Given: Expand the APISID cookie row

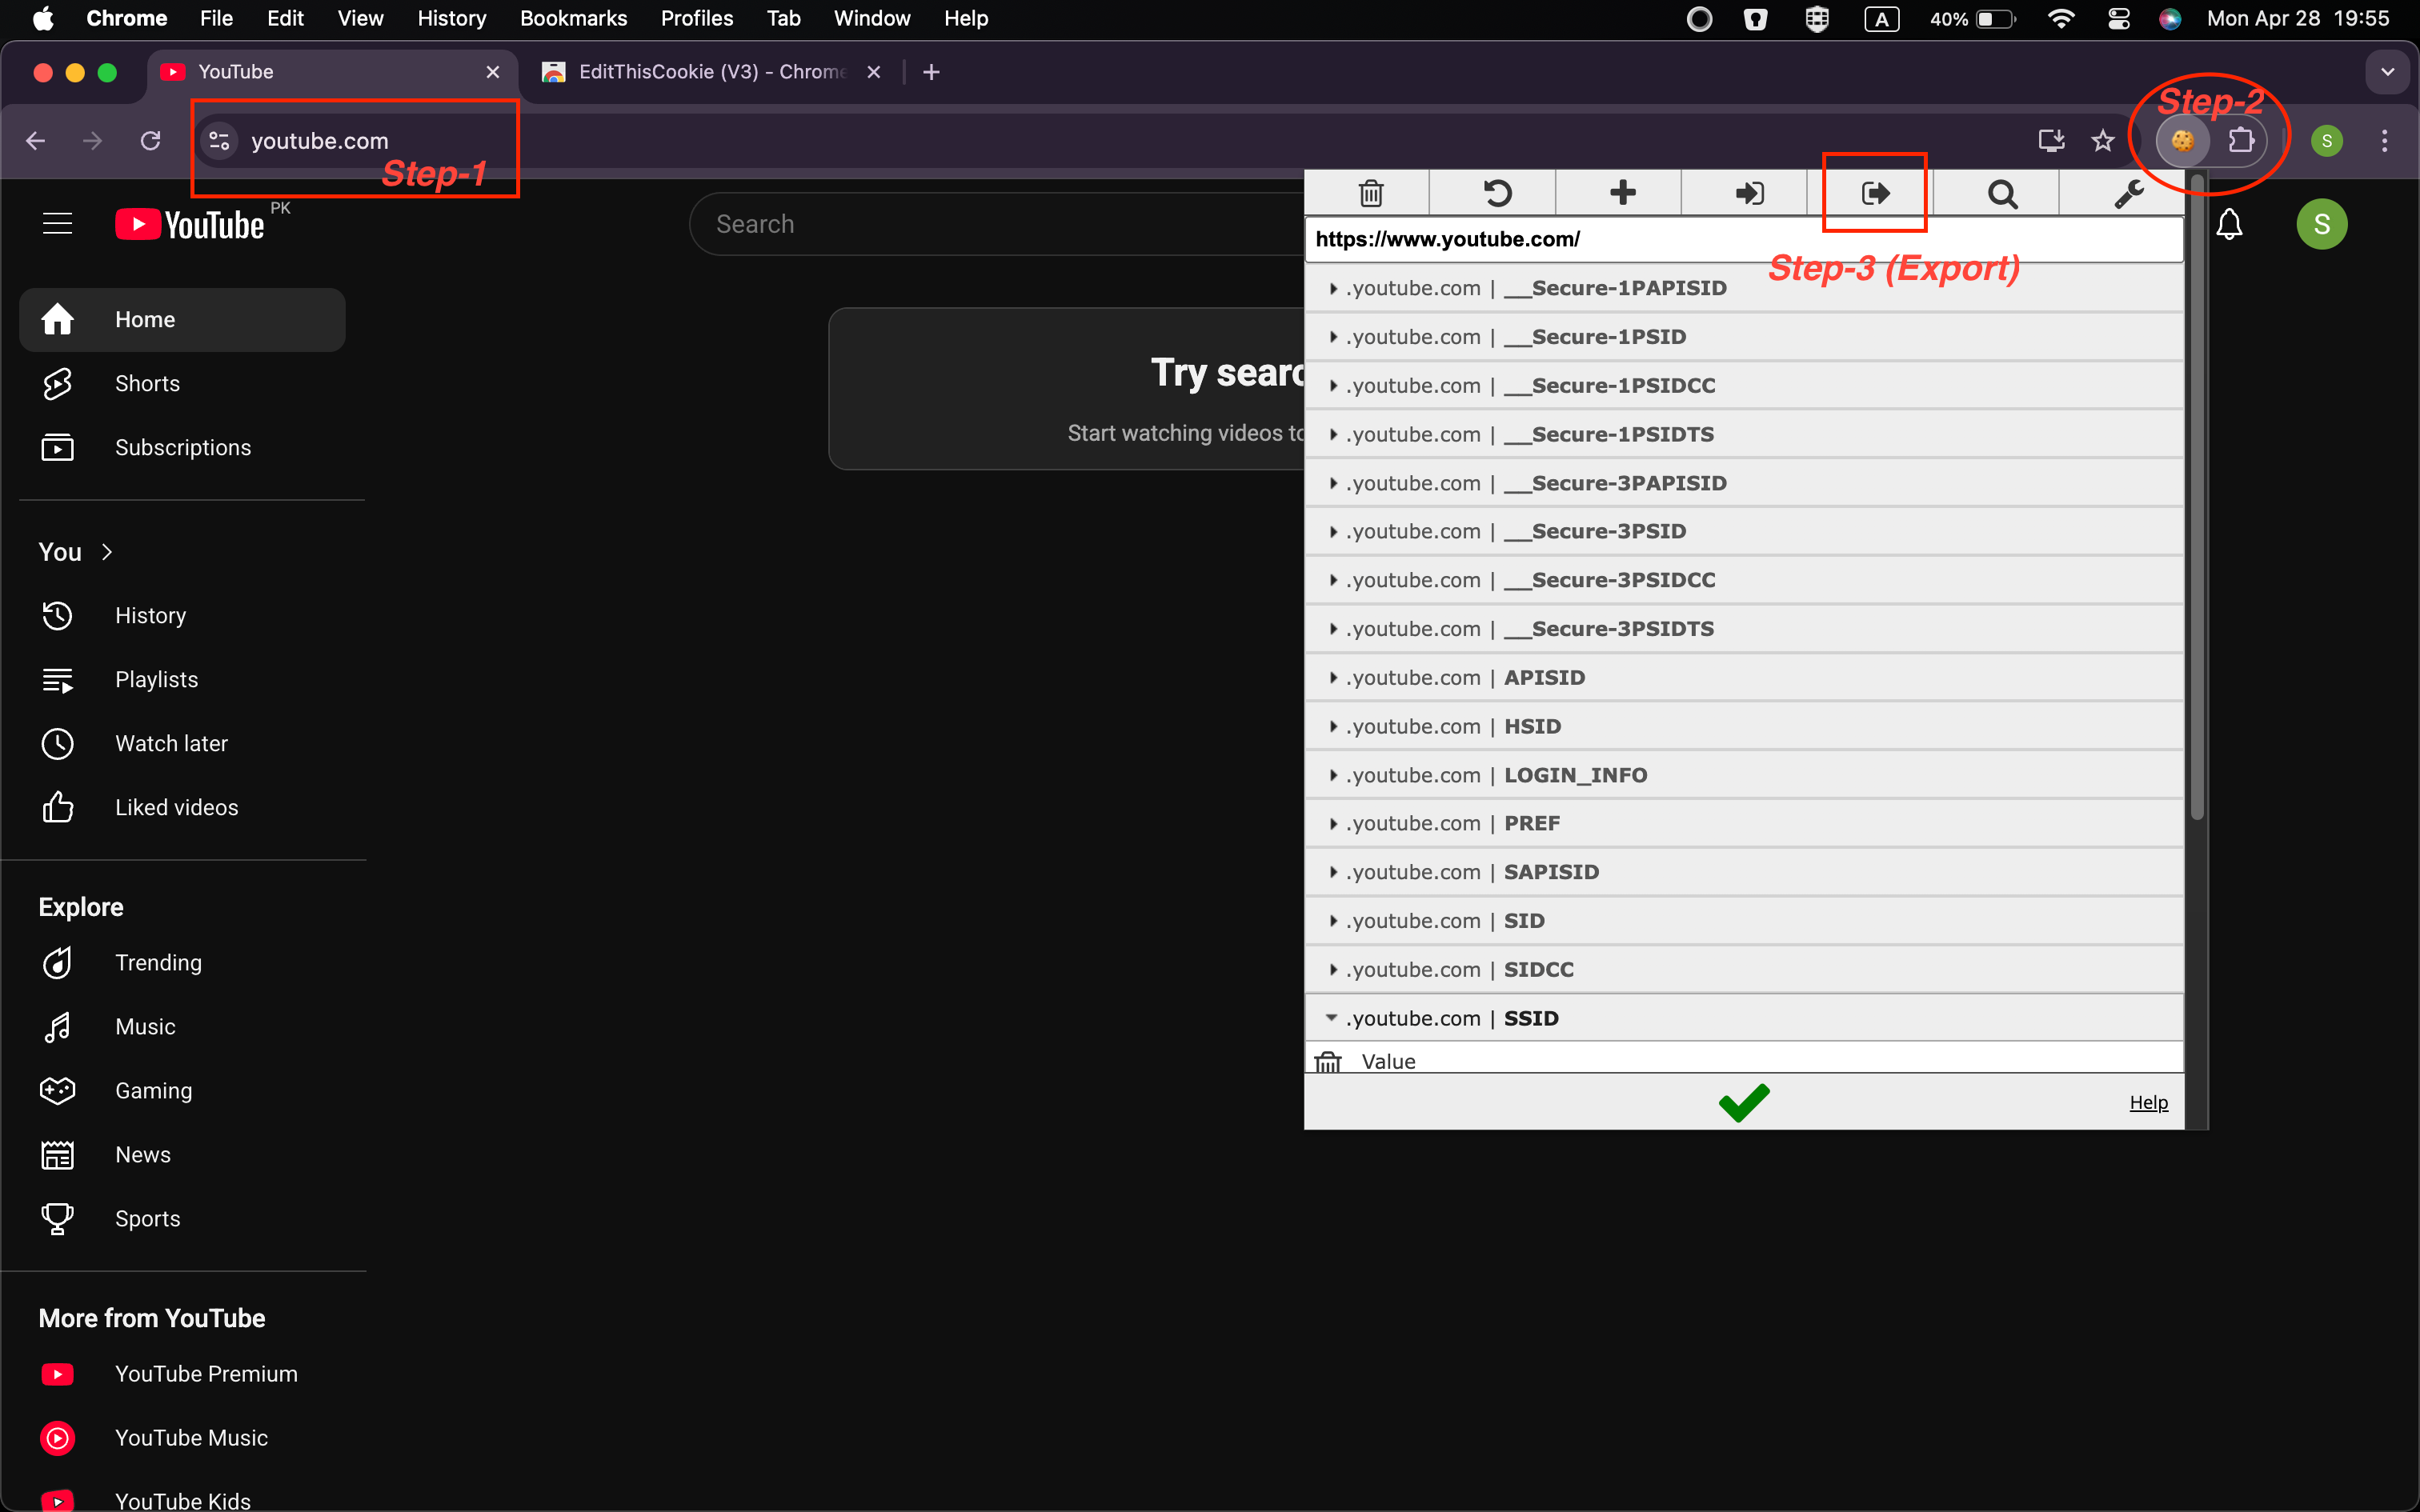Looking at the screenshot, I should (1743, 678).
